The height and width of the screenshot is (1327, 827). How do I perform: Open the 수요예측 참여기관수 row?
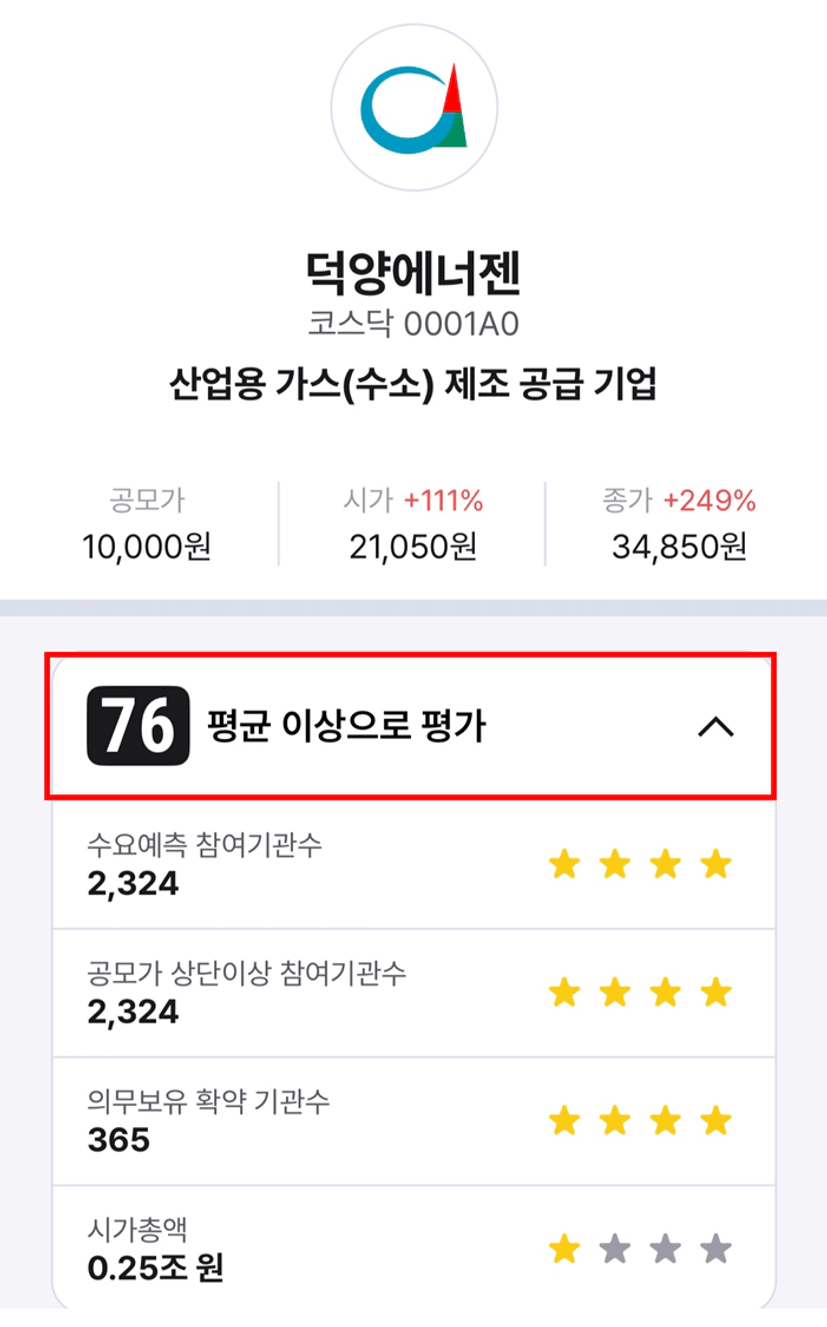tap(413, 865)
